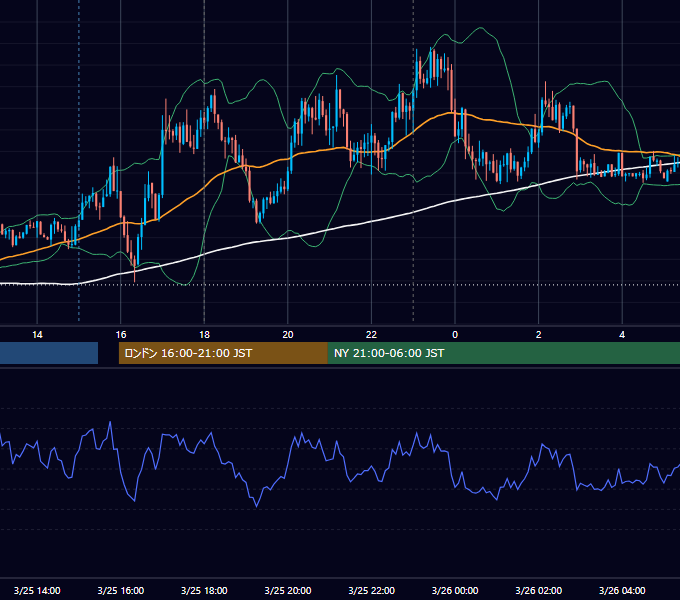Click the 3/26 04:00 time label
The image size is (680, 600).
pos(622,590)
